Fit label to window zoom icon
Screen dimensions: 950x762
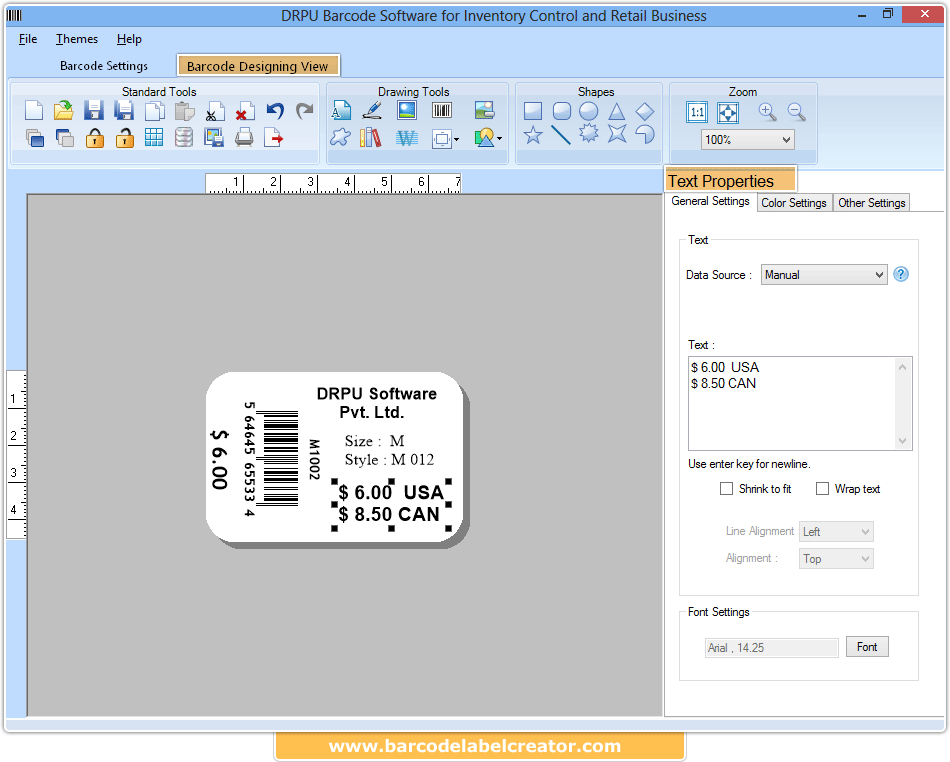coord(727,112)
